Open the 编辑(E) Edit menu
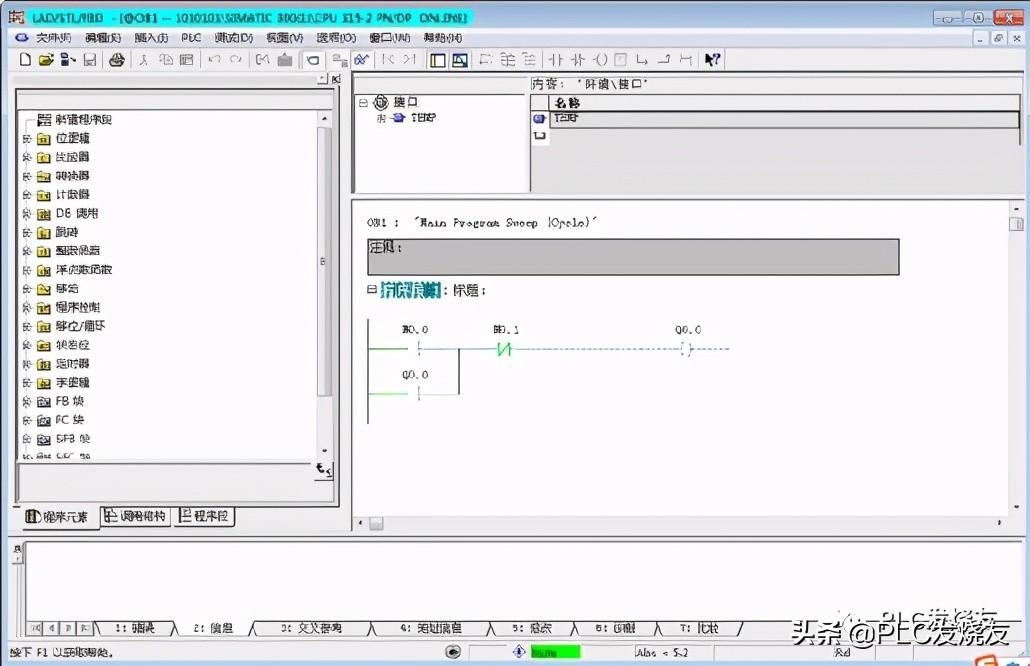This screenshot has width=1030, height=666. [103, 38]
